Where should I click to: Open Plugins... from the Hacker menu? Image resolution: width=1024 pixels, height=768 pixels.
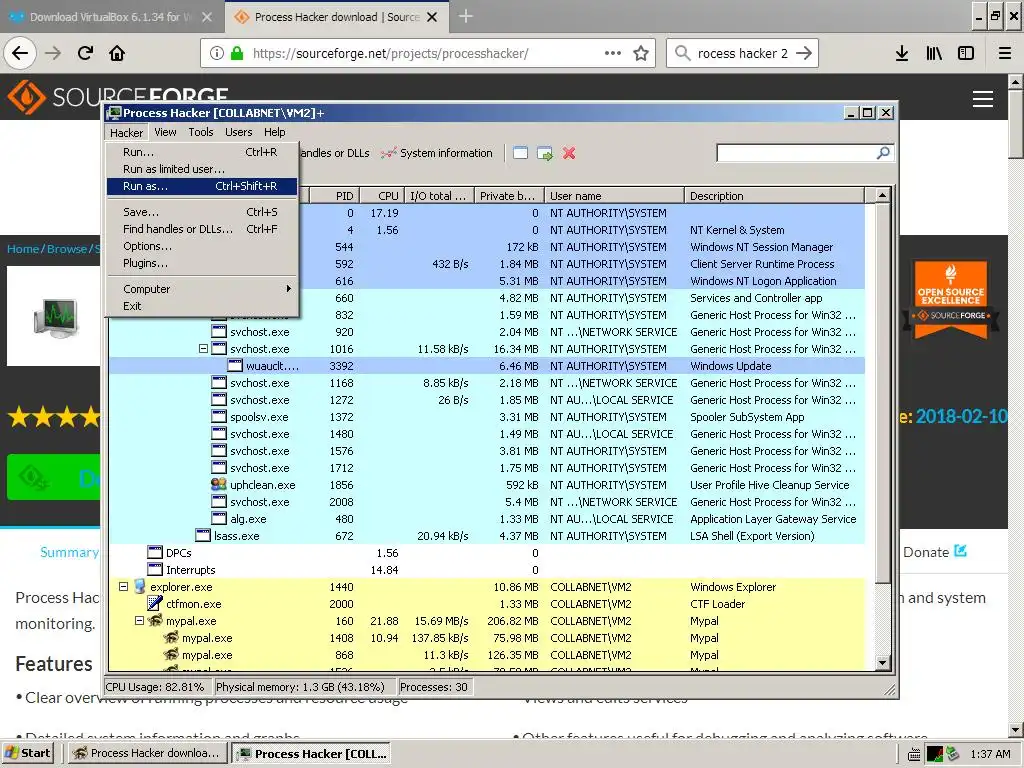202,263
